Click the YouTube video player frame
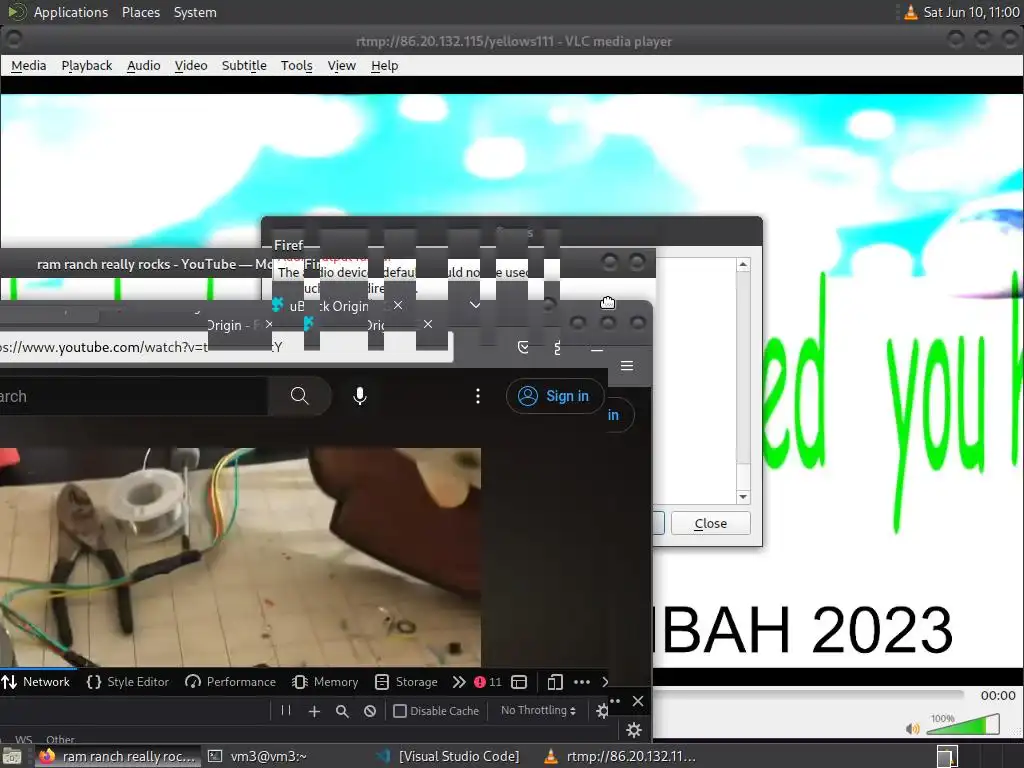Viewport: 1024px width, 768px height. coord(240,556)
